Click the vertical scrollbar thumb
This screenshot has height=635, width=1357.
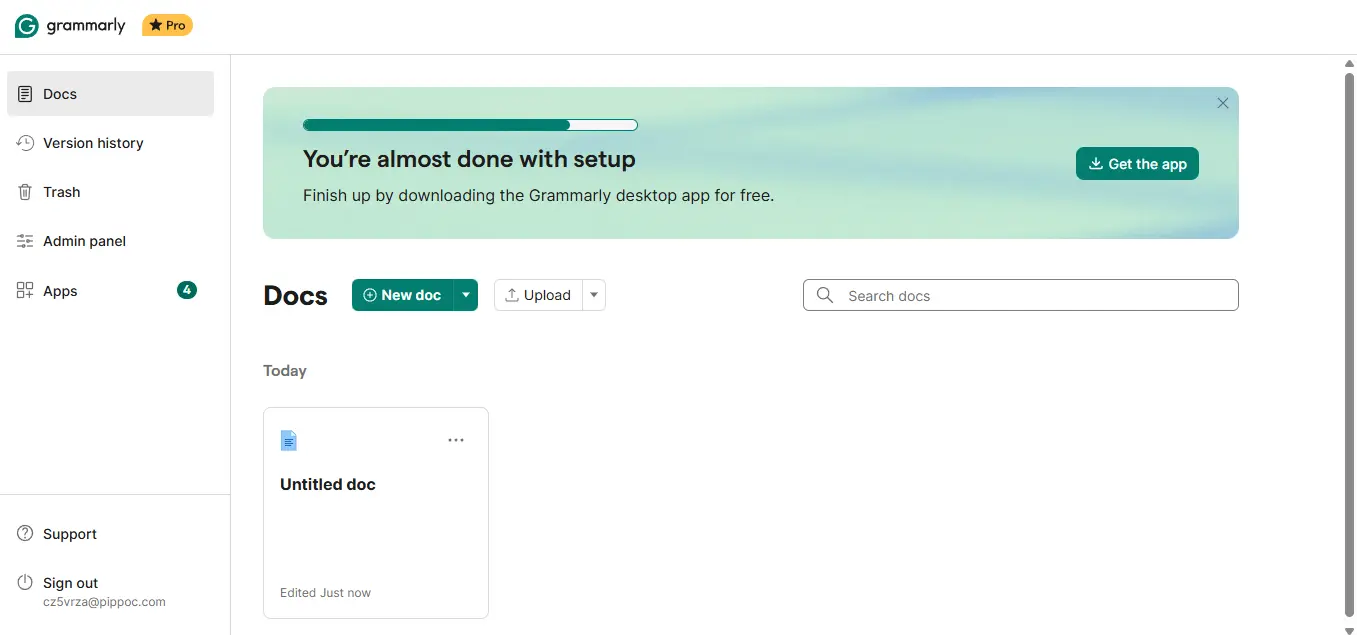coord(1349,344)
